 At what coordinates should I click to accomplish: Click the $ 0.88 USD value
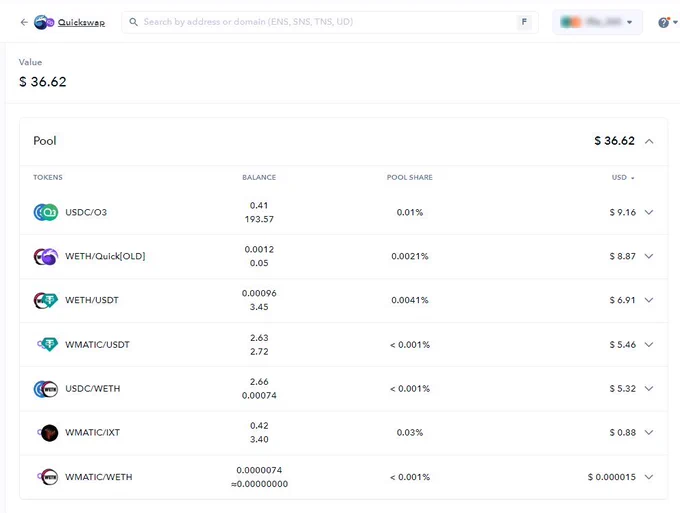click(622, 432)
